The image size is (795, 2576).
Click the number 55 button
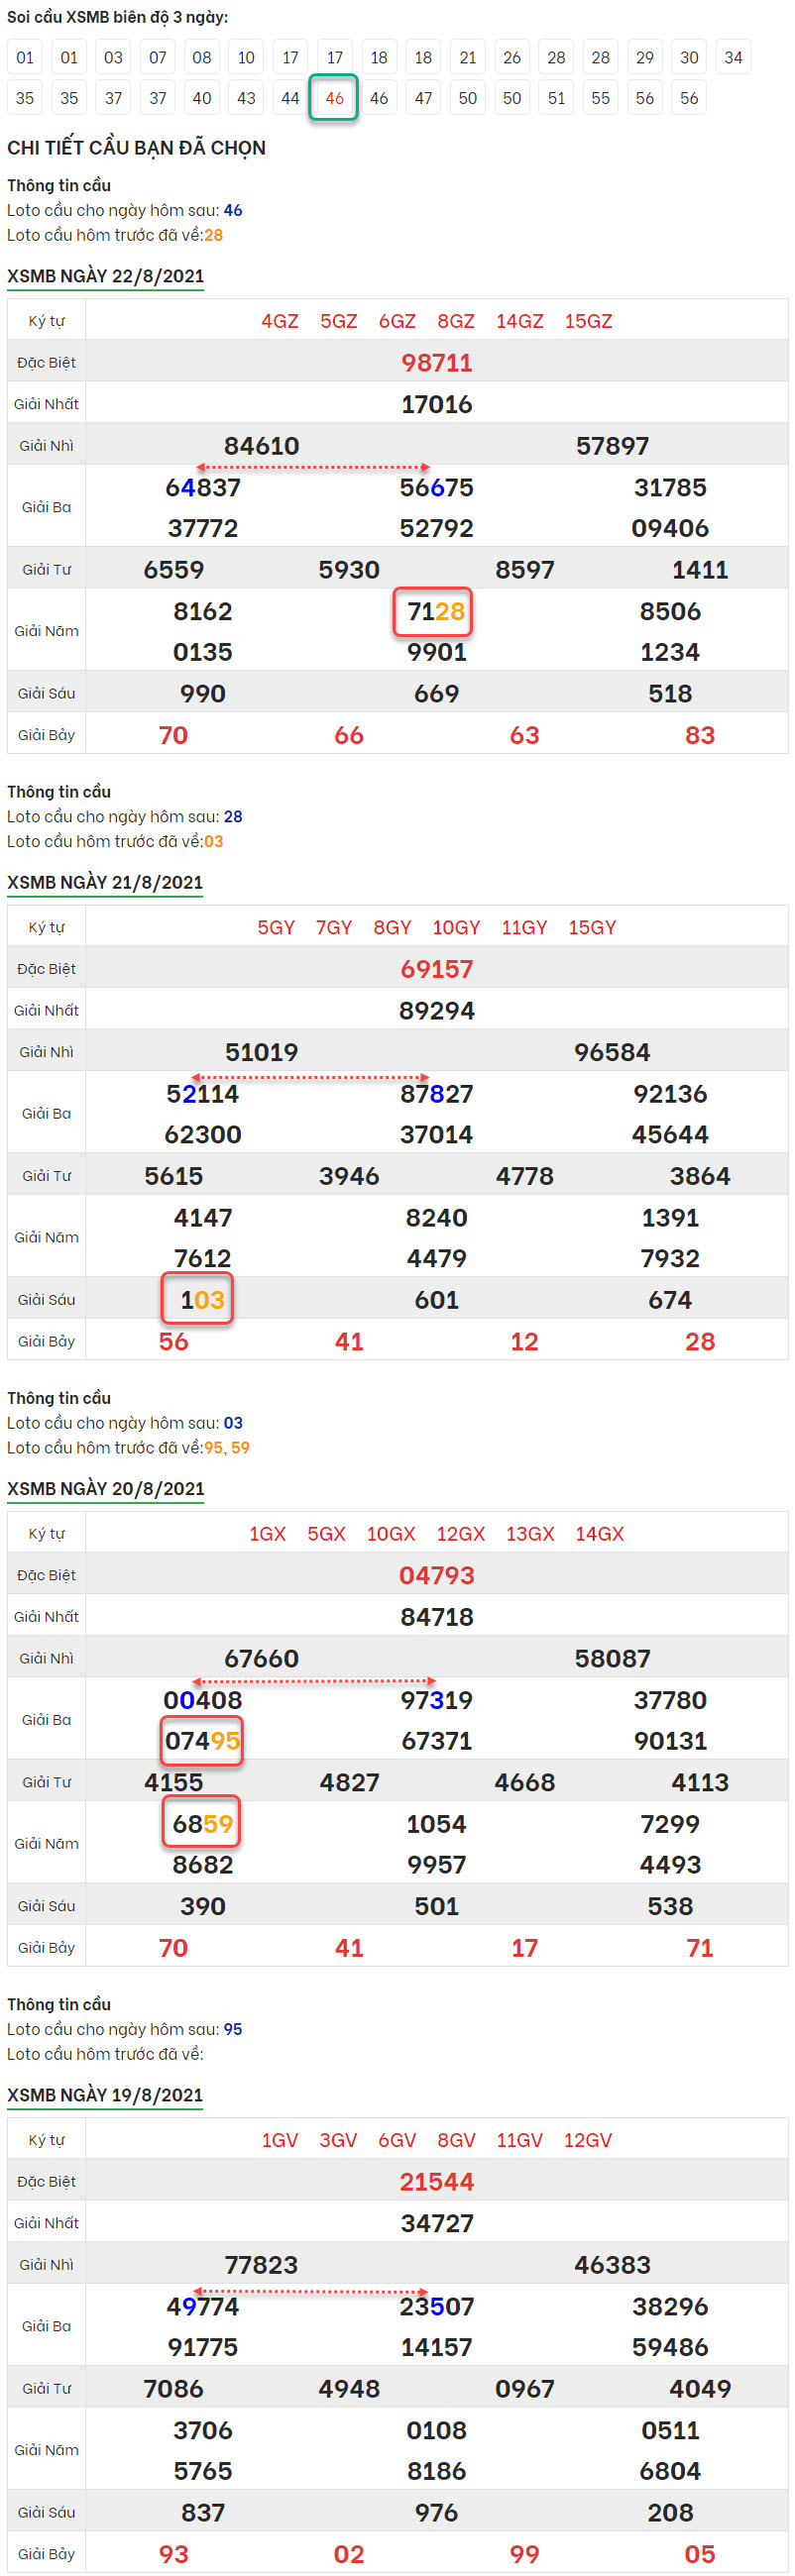tap(600, 98)
